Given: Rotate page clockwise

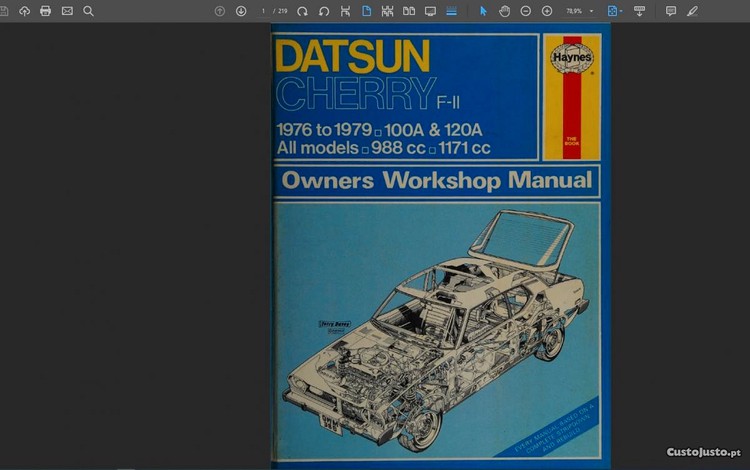Looking at the screenshot, I should [x=302, y=11].
